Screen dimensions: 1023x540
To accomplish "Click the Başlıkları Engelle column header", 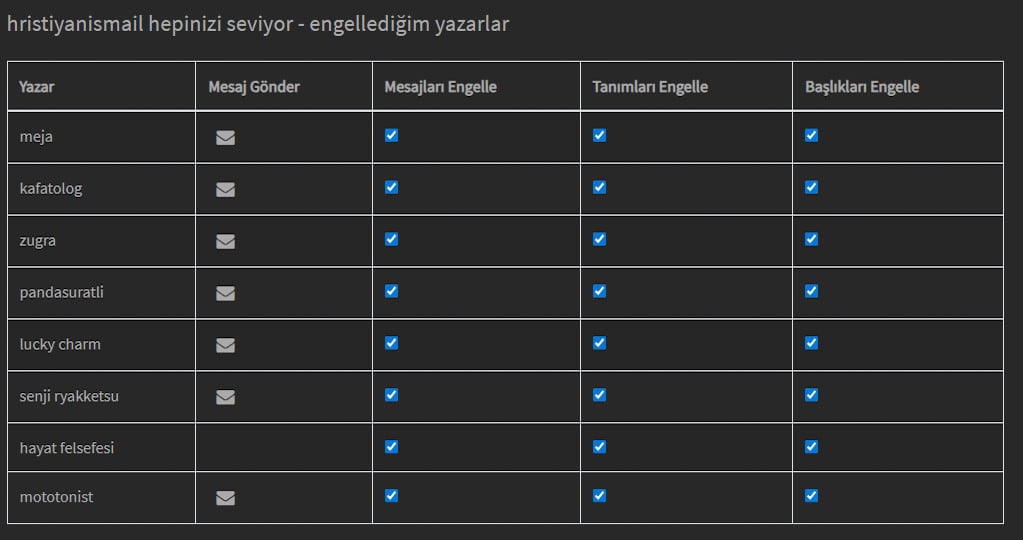I will coord(861,86).
